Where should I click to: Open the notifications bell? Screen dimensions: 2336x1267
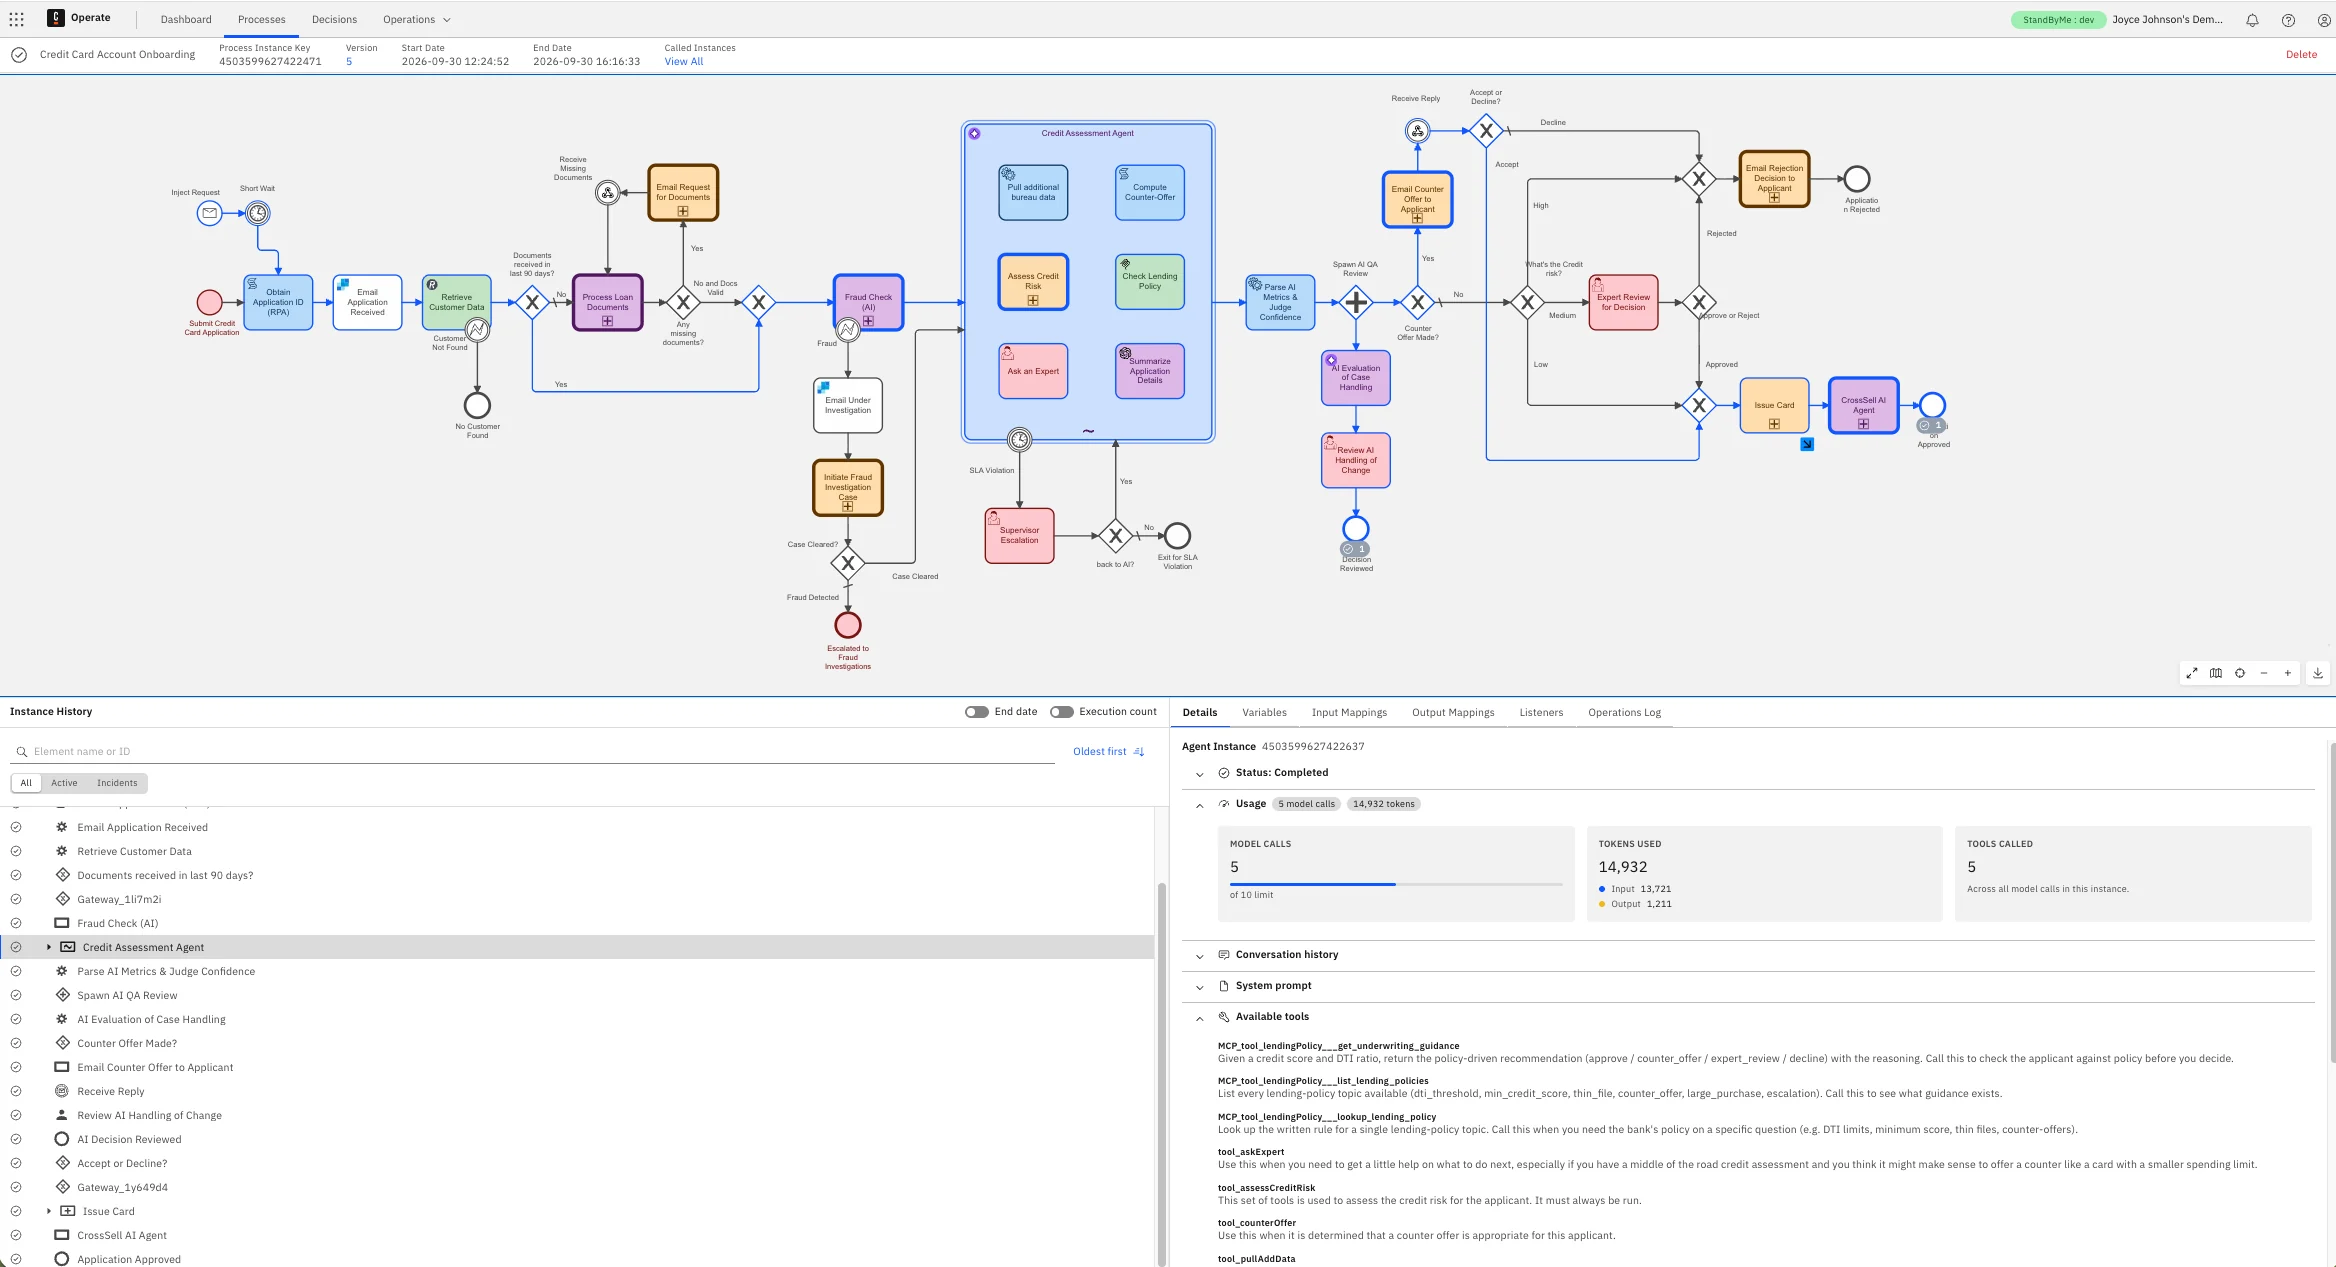2252,19
